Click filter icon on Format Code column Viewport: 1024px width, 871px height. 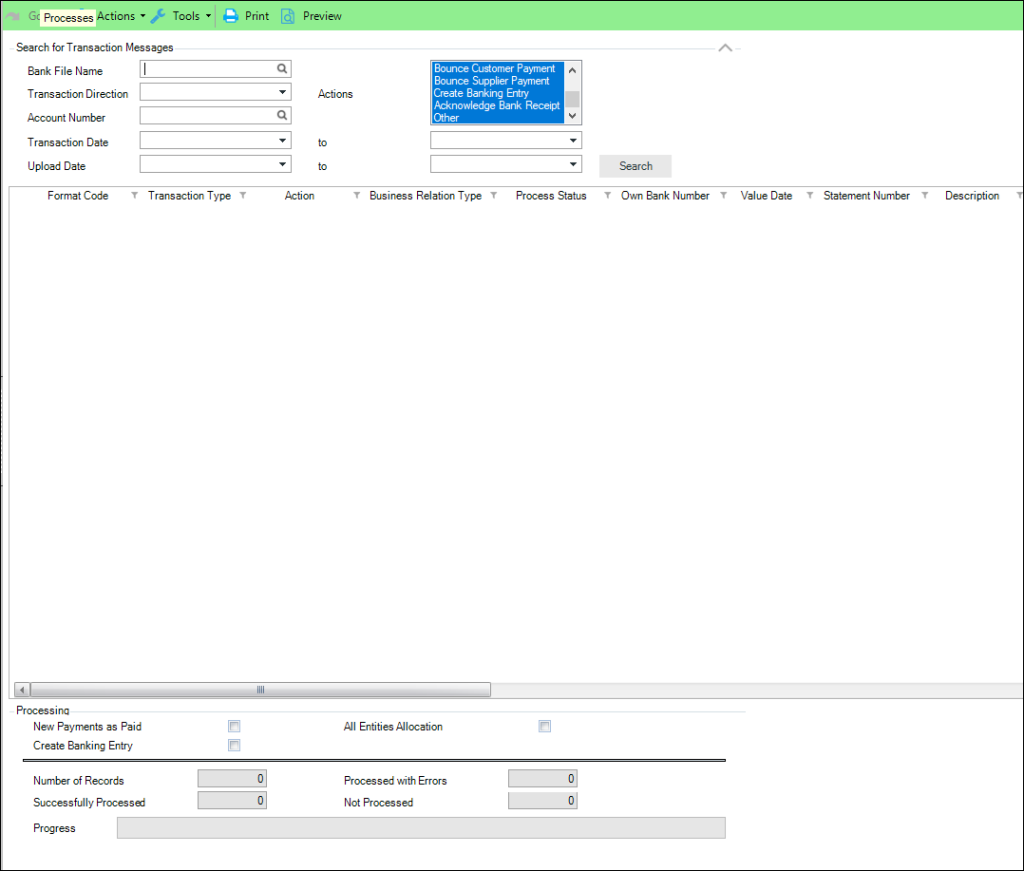[135, 196]
